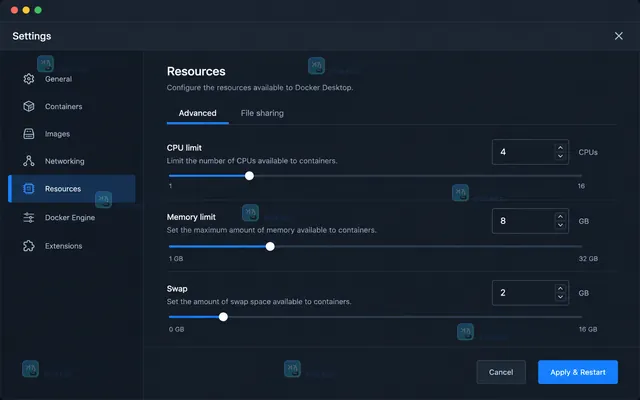This screenshot has width=640, height=400.
Task: Go to Networking settings
Action: [72, 161]
